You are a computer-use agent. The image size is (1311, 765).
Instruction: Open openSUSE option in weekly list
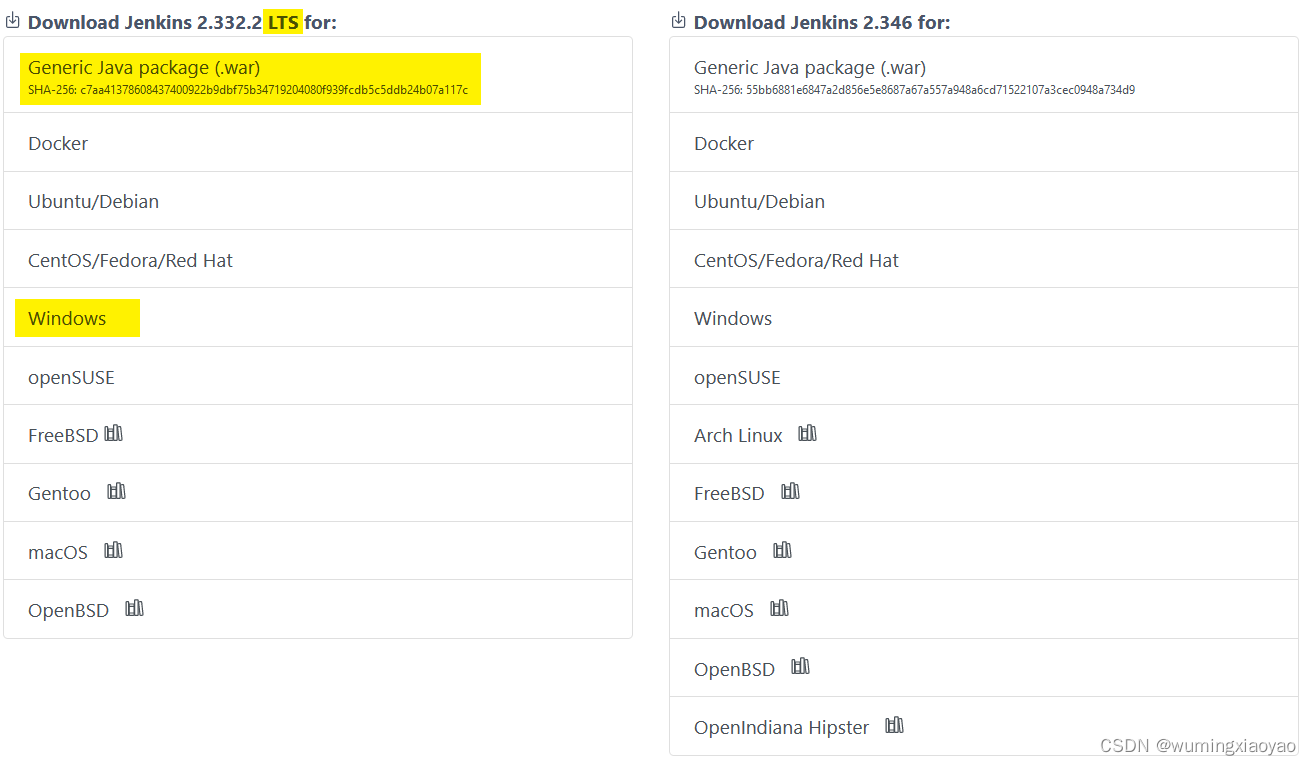coord(984,377)
